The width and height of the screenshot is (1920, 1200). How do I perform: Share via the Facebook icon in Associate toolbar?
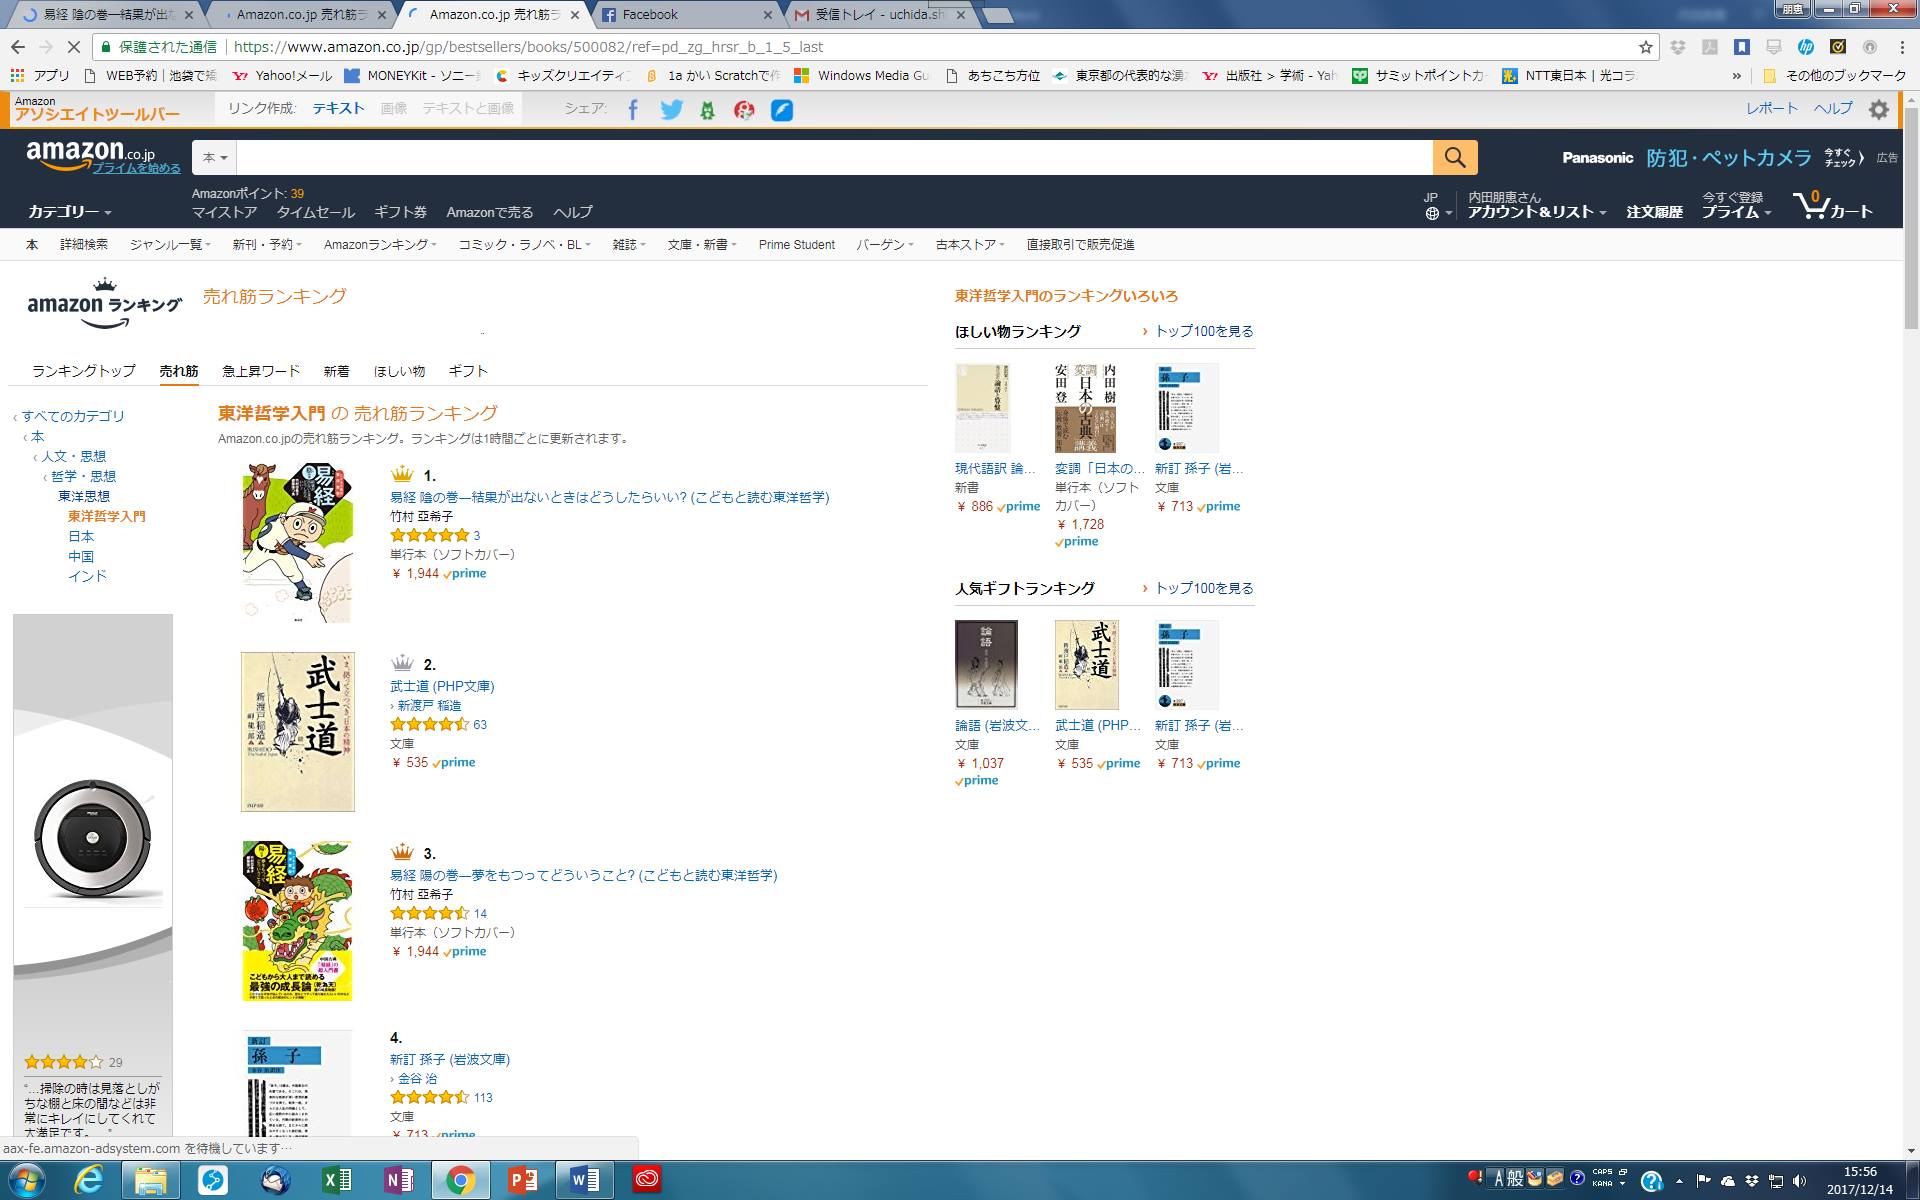pos(633,109)
